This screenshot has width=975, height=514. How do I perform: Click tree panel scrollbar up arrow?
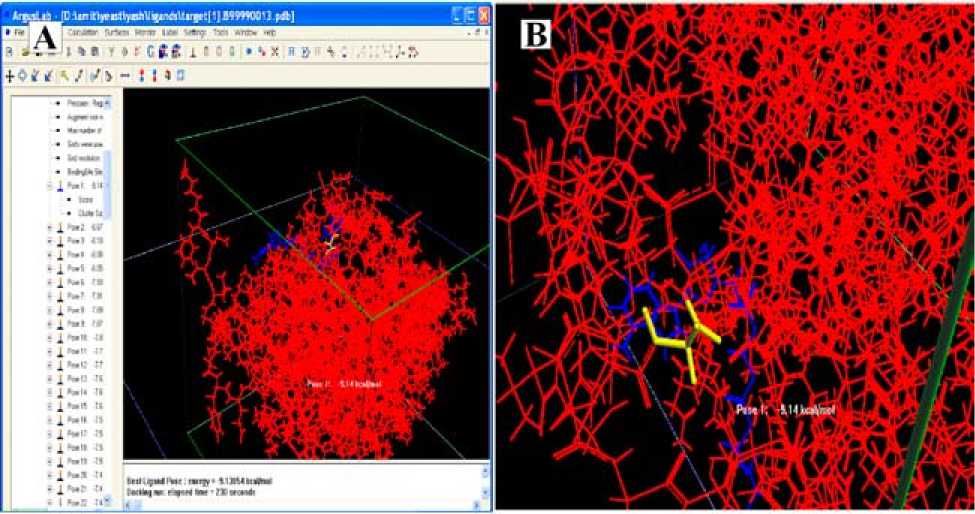click(x=108, y=103)
